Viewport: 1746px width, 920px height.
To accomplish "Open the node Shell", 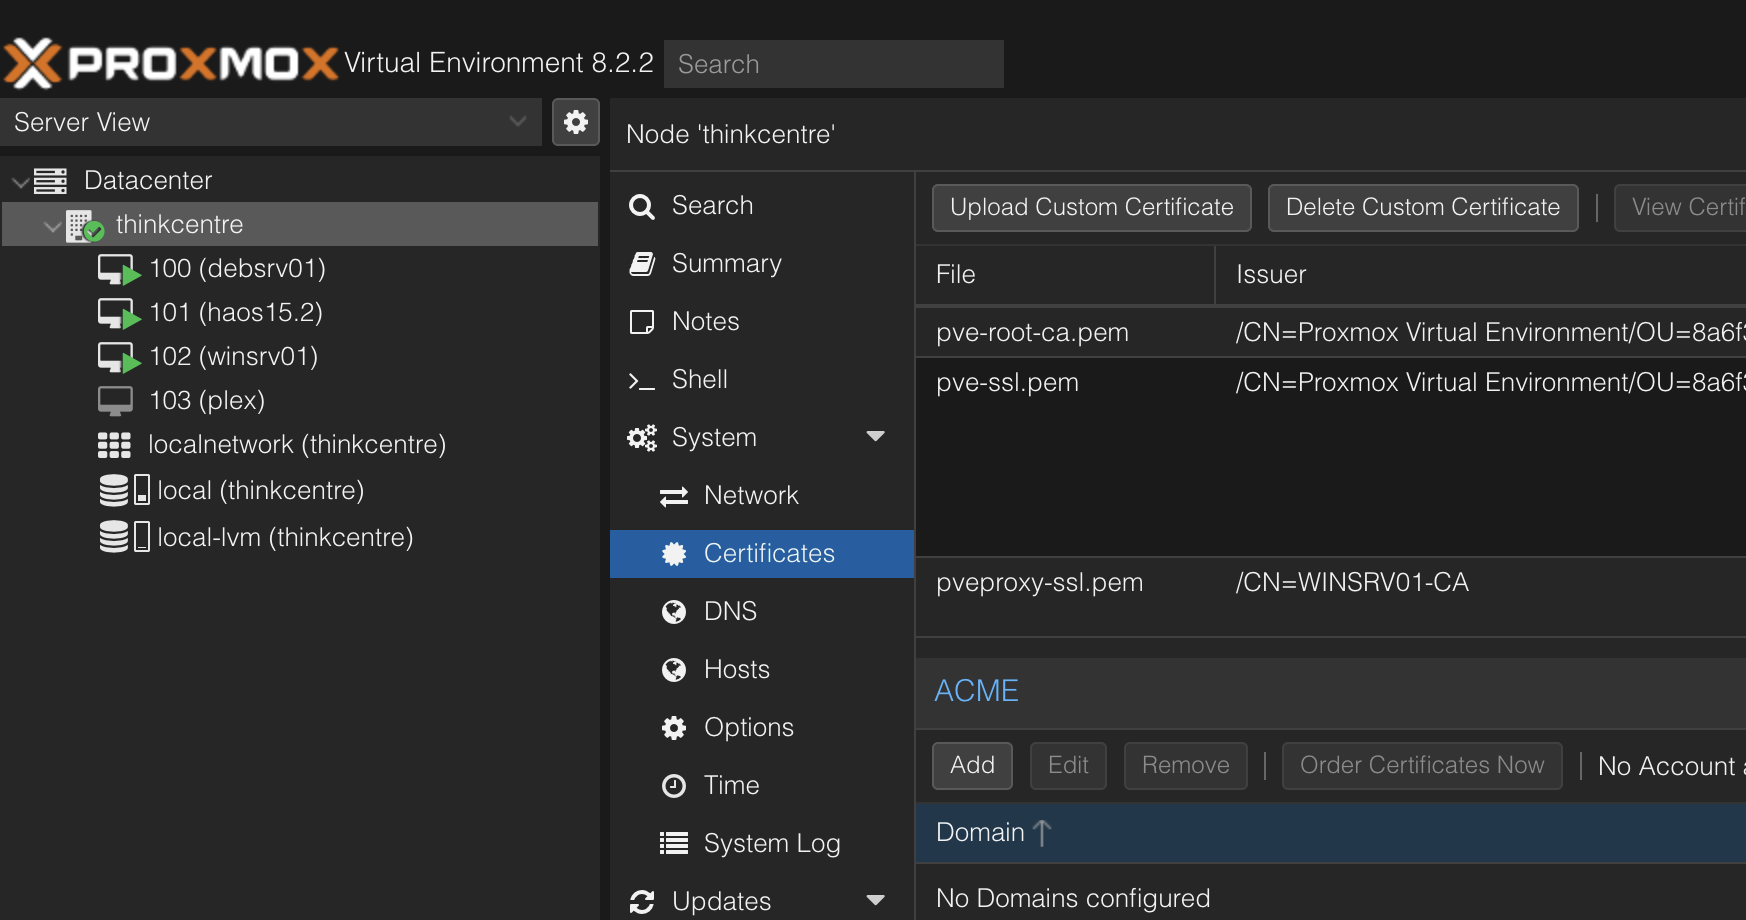I will 762,380.
